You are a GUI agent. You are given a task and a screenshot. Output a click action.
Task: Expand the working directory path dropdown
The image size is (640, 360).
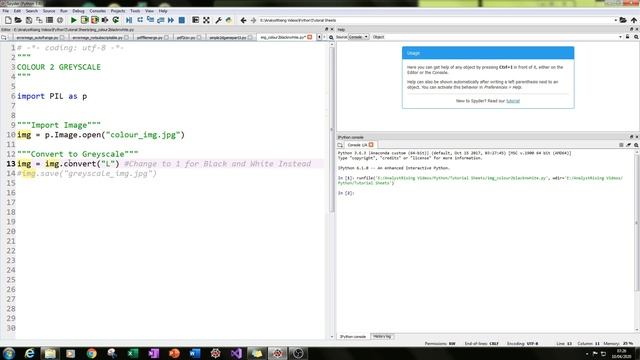(616, 20)
